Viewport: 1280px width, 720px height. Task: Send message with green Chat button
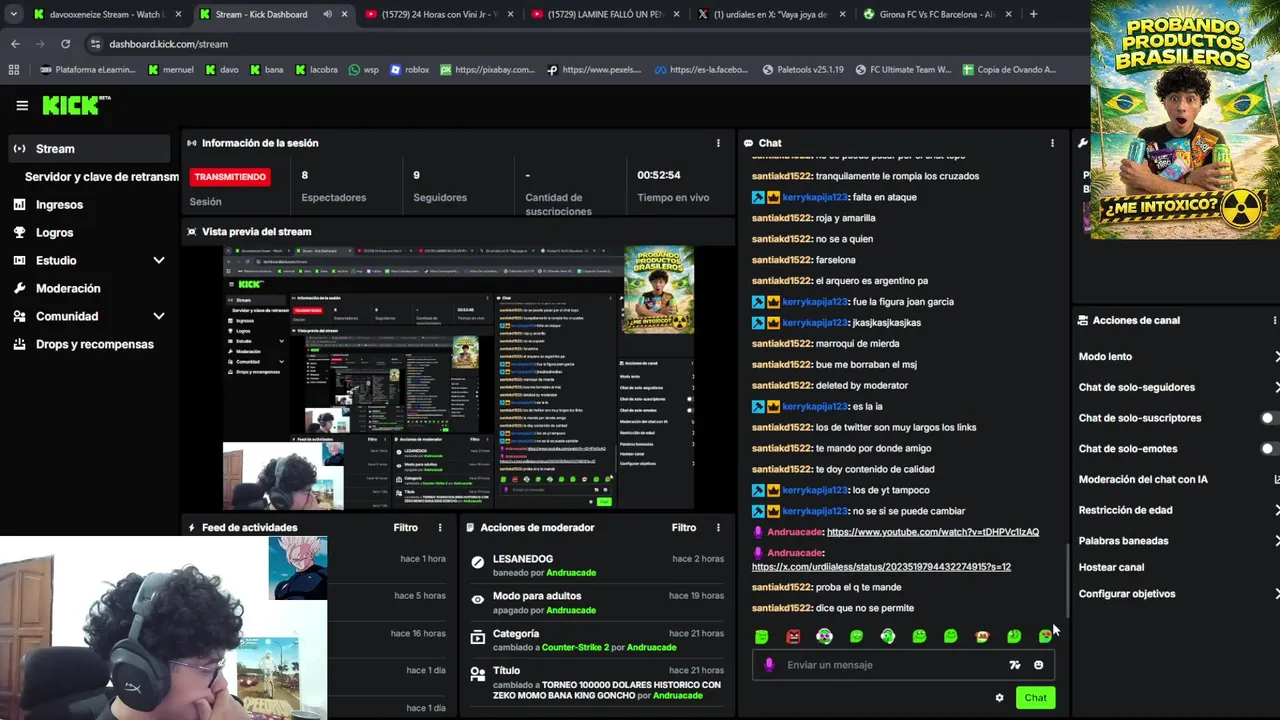(1035, 698)
